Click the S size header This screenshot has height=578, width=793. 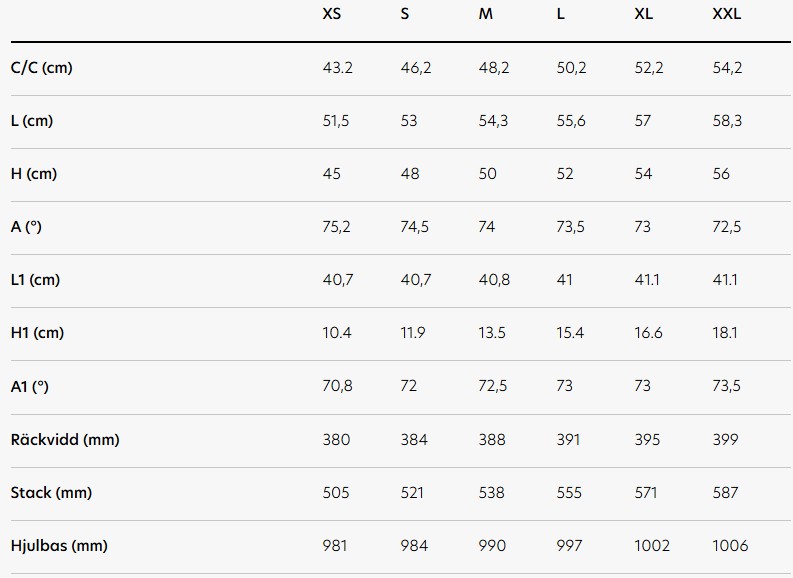point(405,14)
